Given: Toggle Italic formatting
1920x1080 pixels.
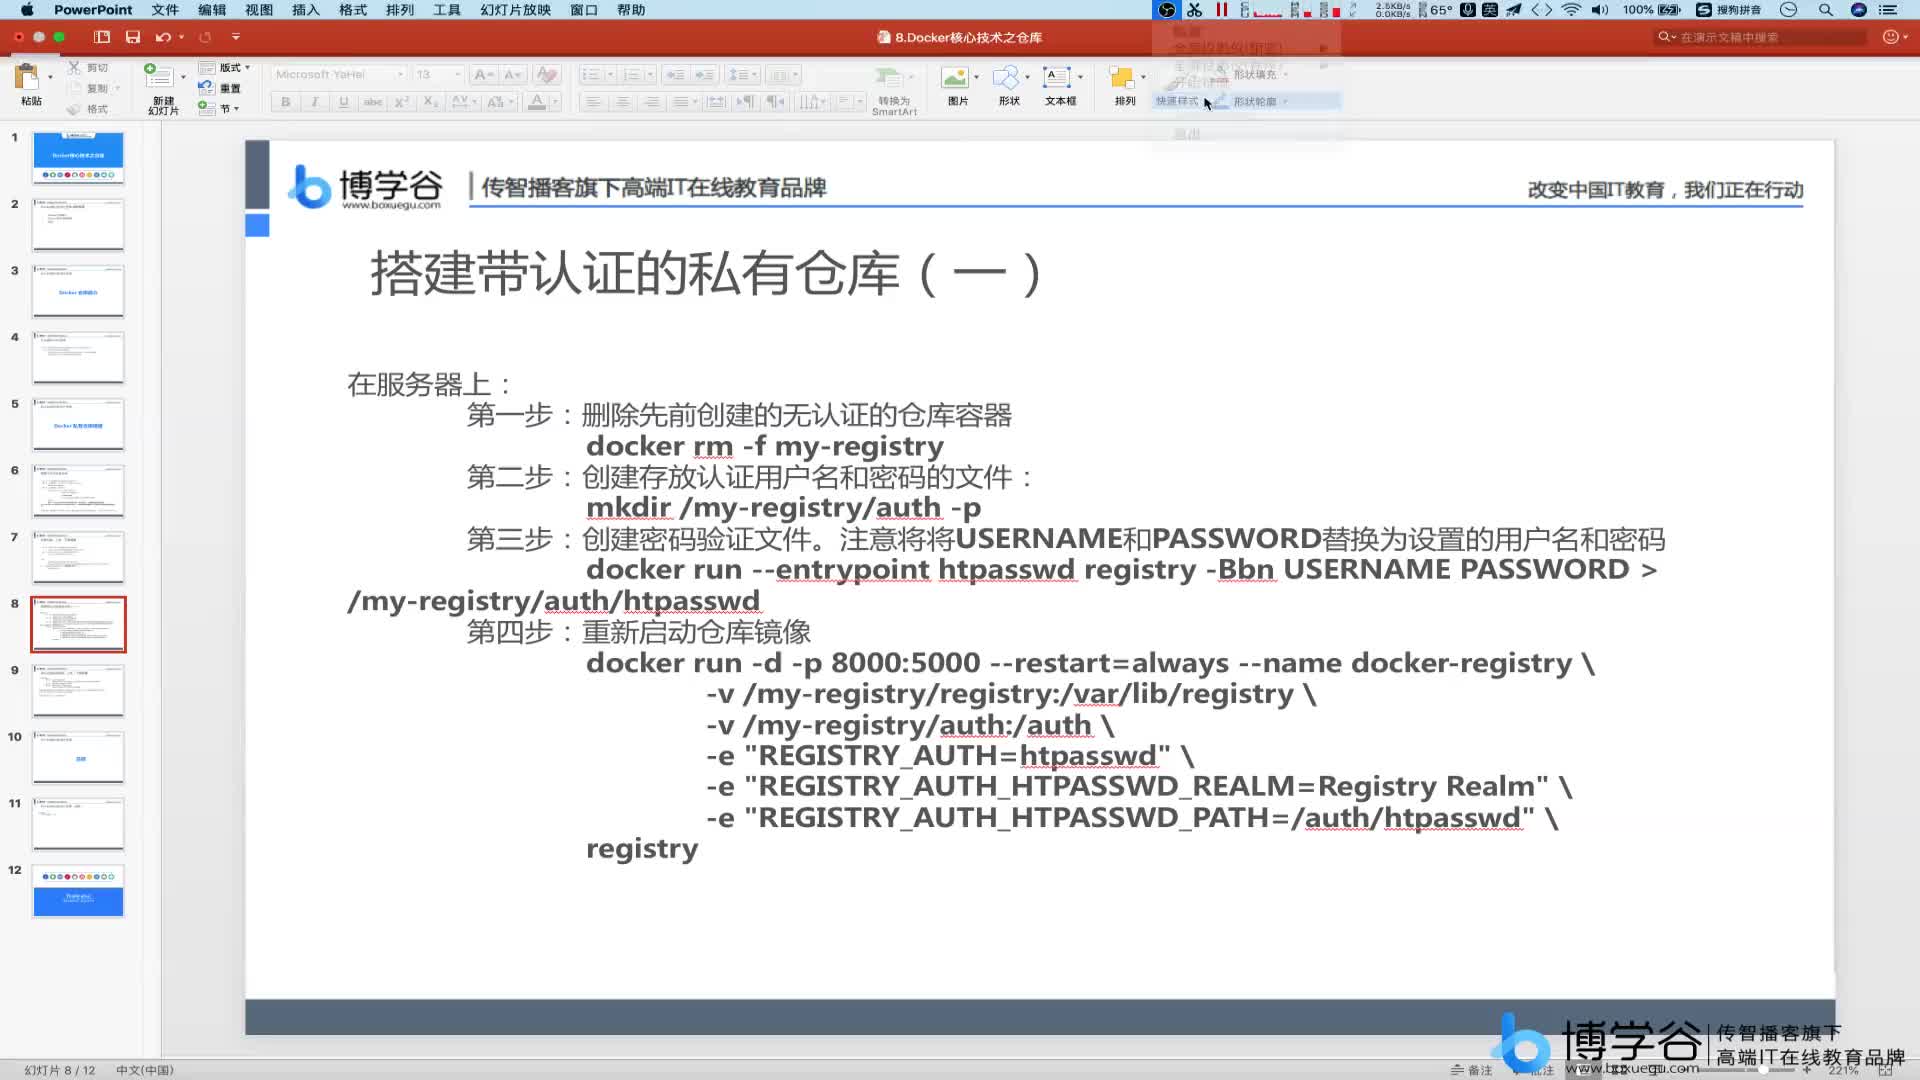Looking at the screenshot, I should [x=315, y=102].
